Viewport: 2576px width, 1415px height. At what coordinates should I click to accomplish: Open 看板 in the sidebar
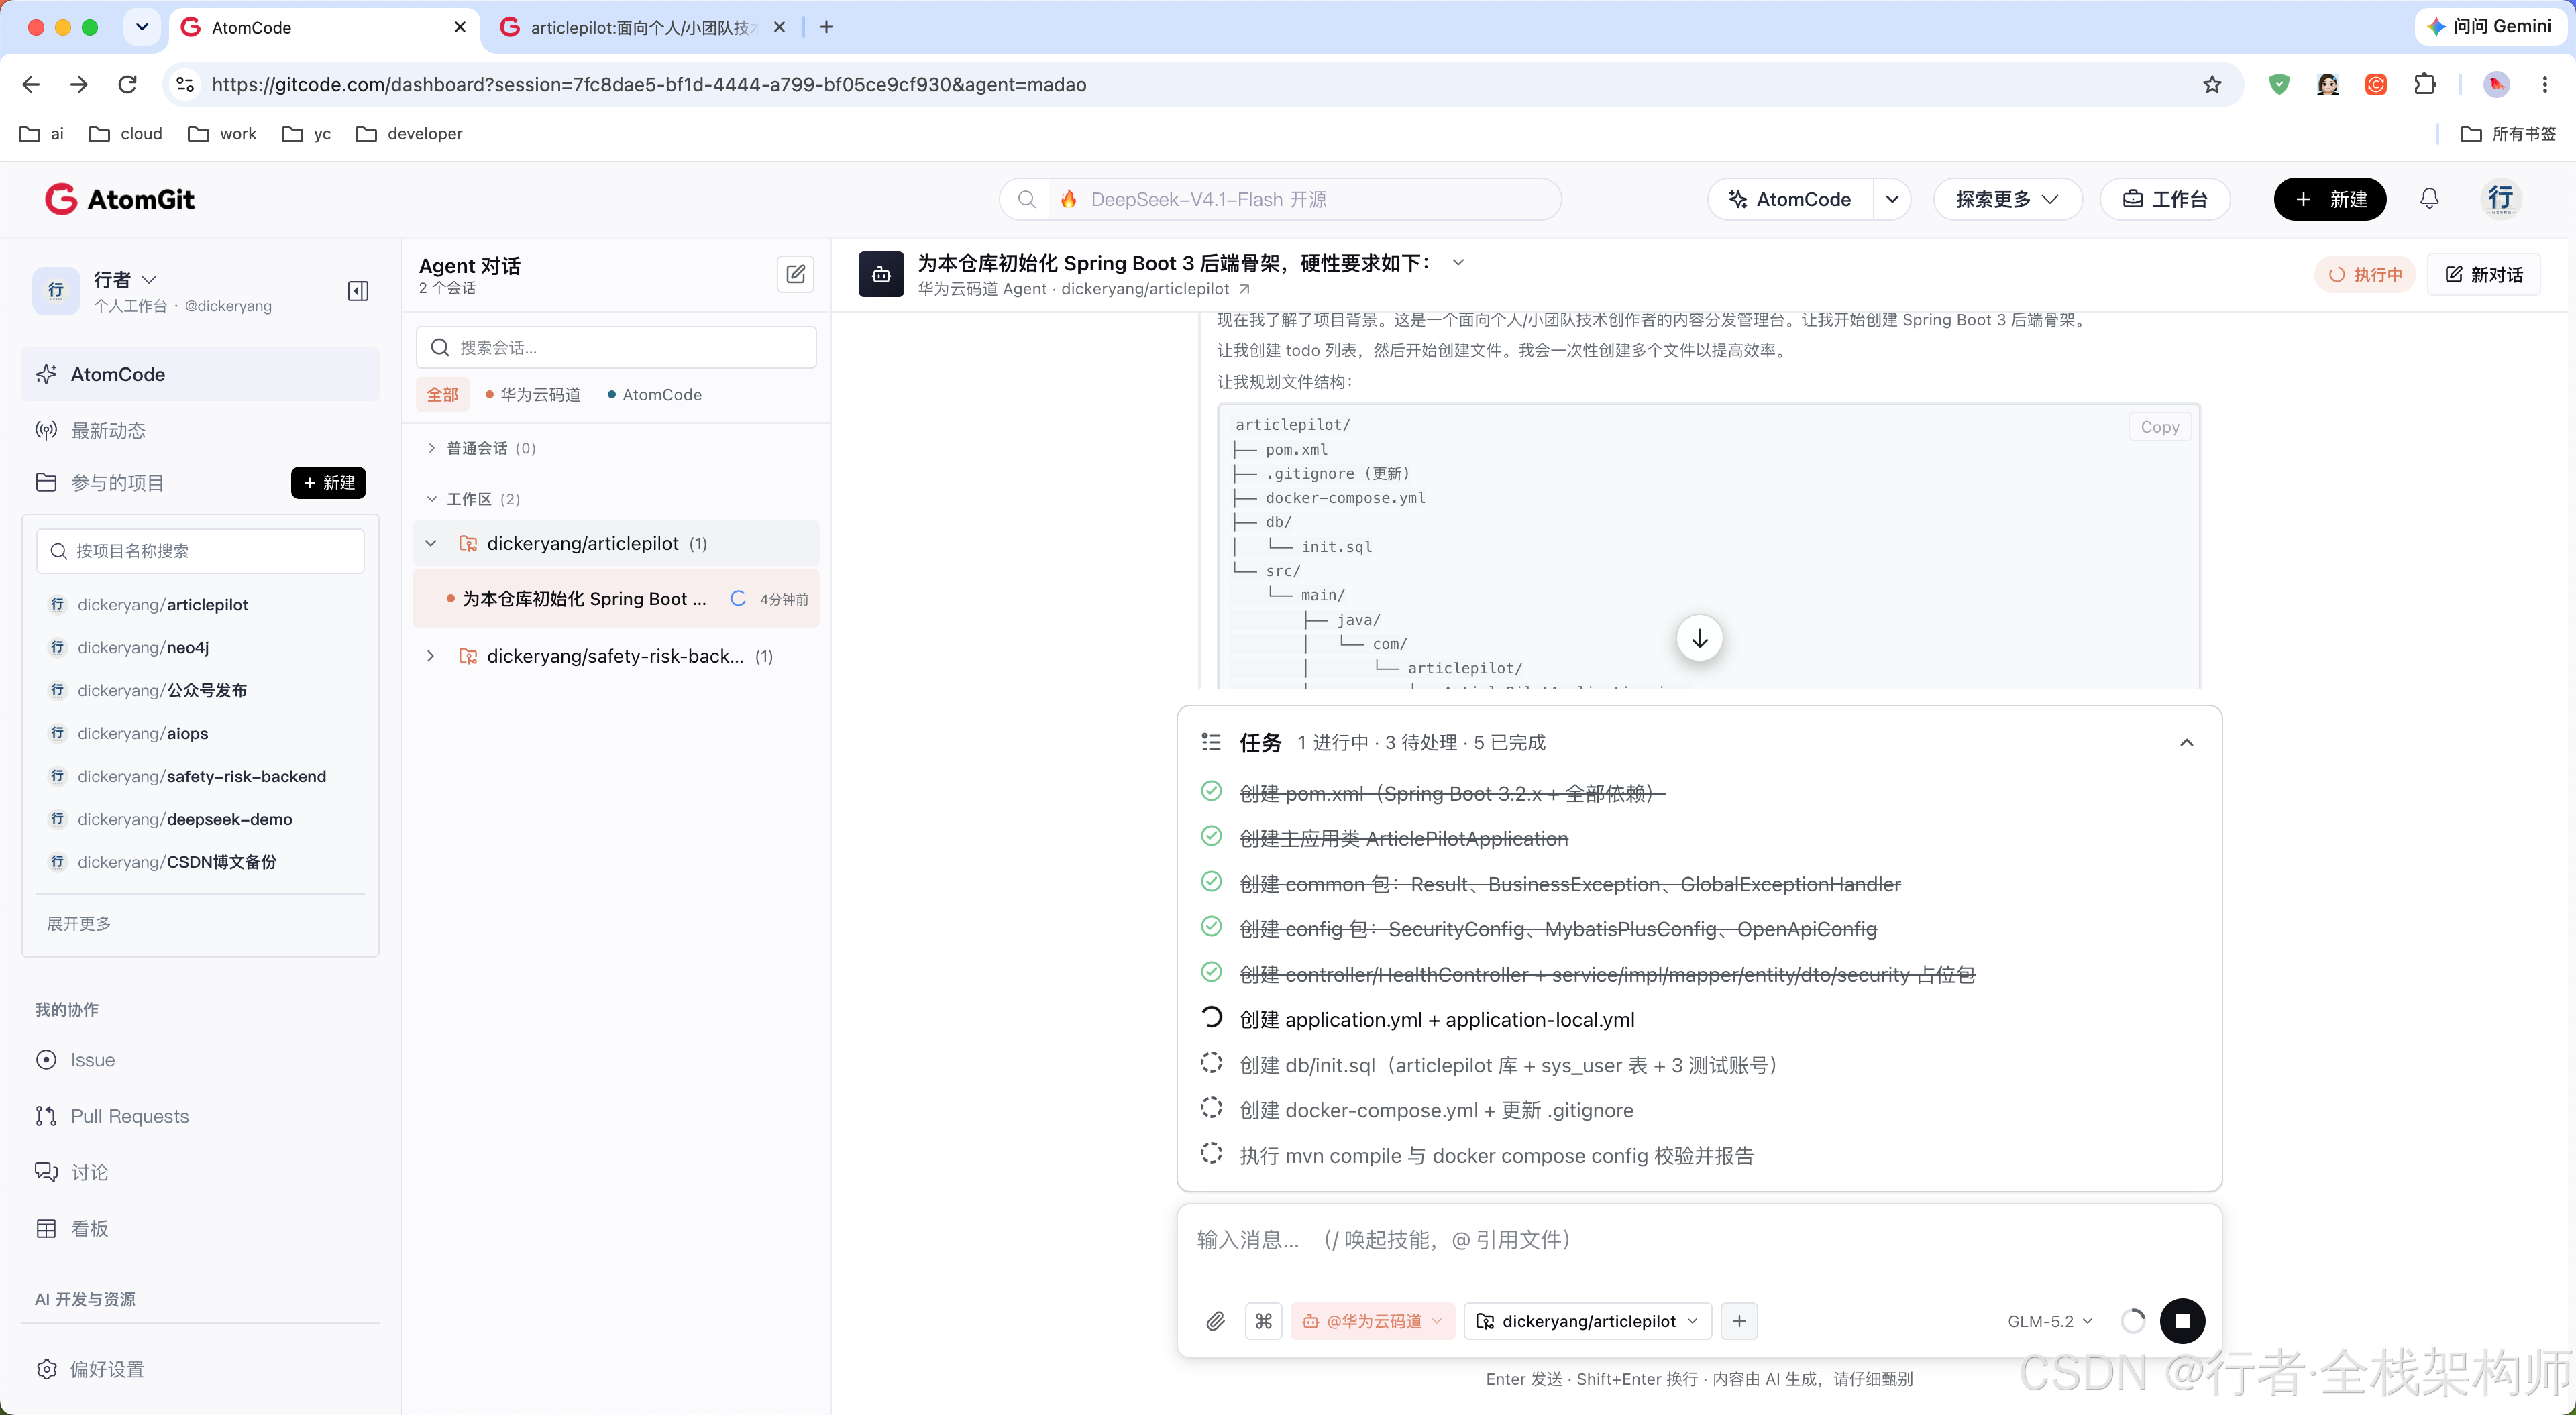click(72, 1228)
